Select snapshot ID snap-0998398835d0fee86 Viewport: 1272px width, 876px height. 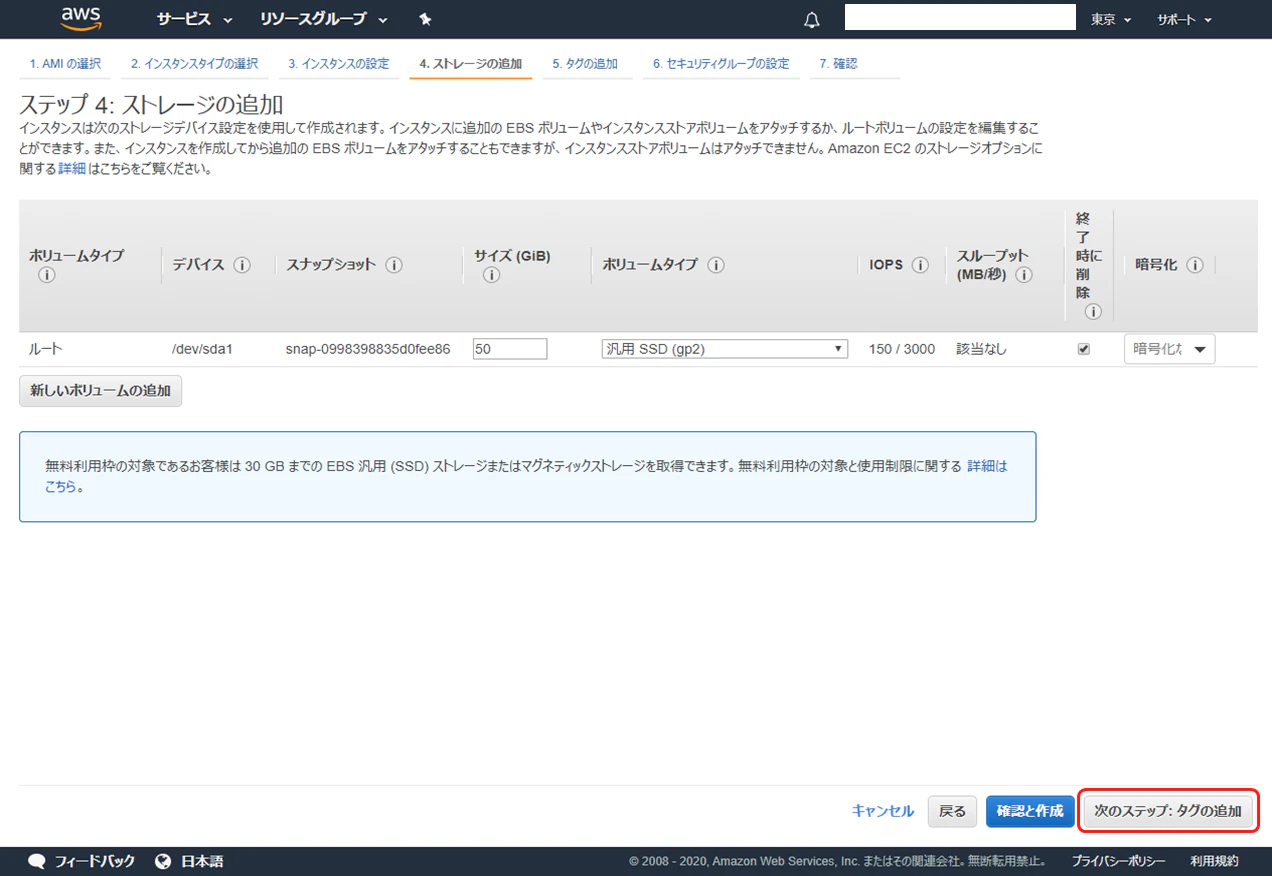(368, 349)
